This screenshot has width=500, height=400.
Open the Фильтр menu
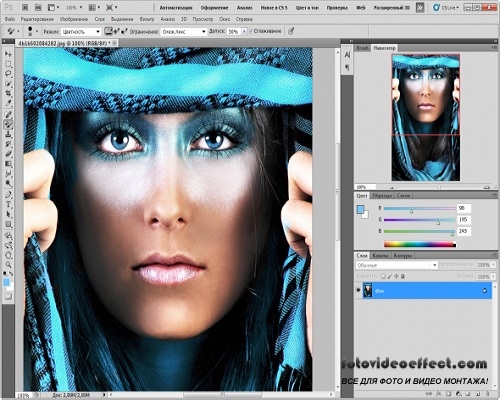click(x=147, y=19)
